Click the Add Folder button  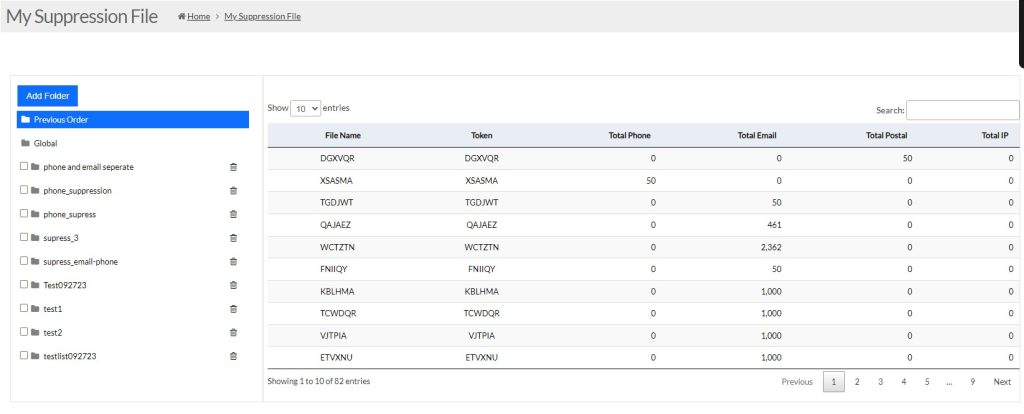47,96
